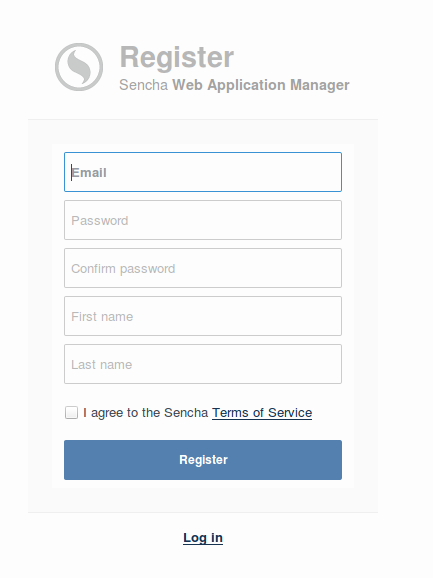
Task: Click the Sencha circular logo icon
Action: (79, 67)
